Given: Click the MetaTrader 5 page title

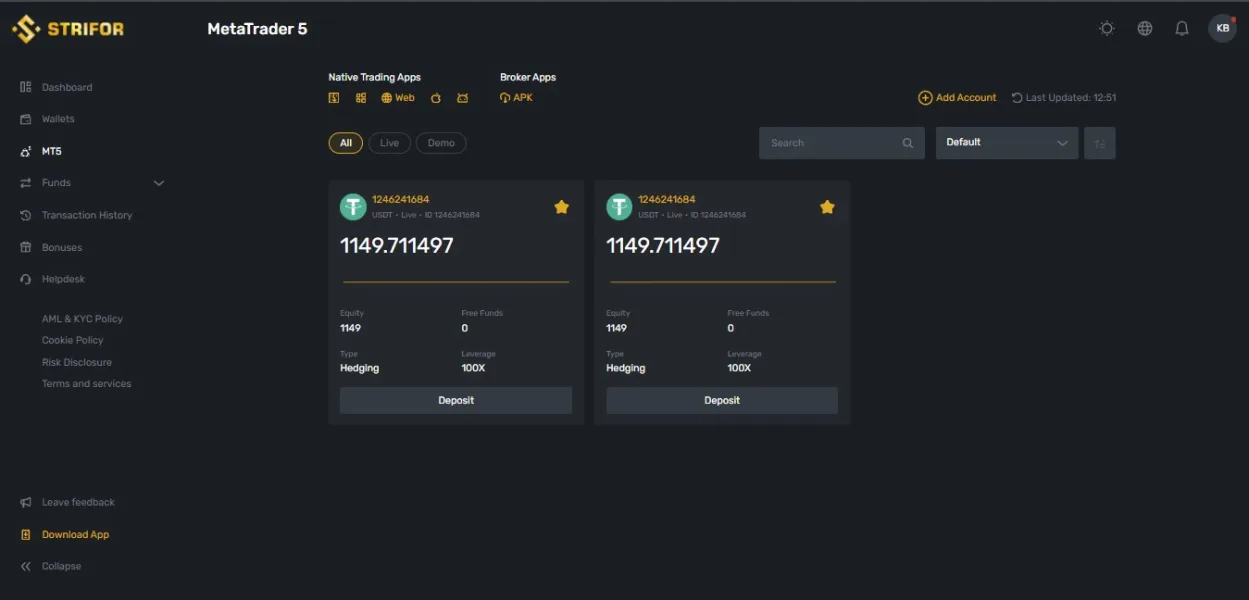Looking at the screenshot, I should tap(257, 29).
